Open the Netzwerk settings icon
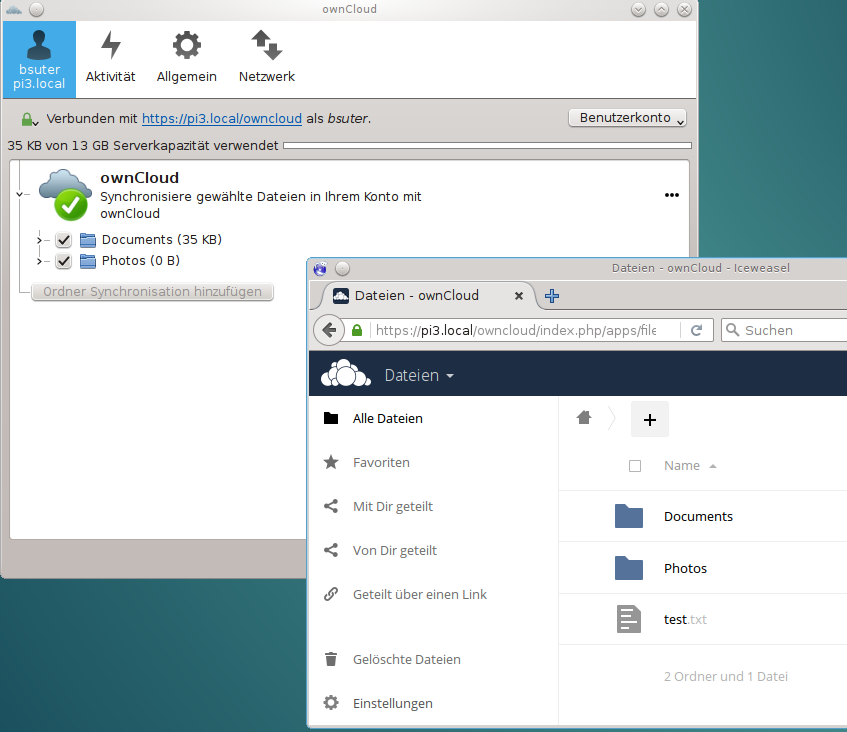 [265, 57]
